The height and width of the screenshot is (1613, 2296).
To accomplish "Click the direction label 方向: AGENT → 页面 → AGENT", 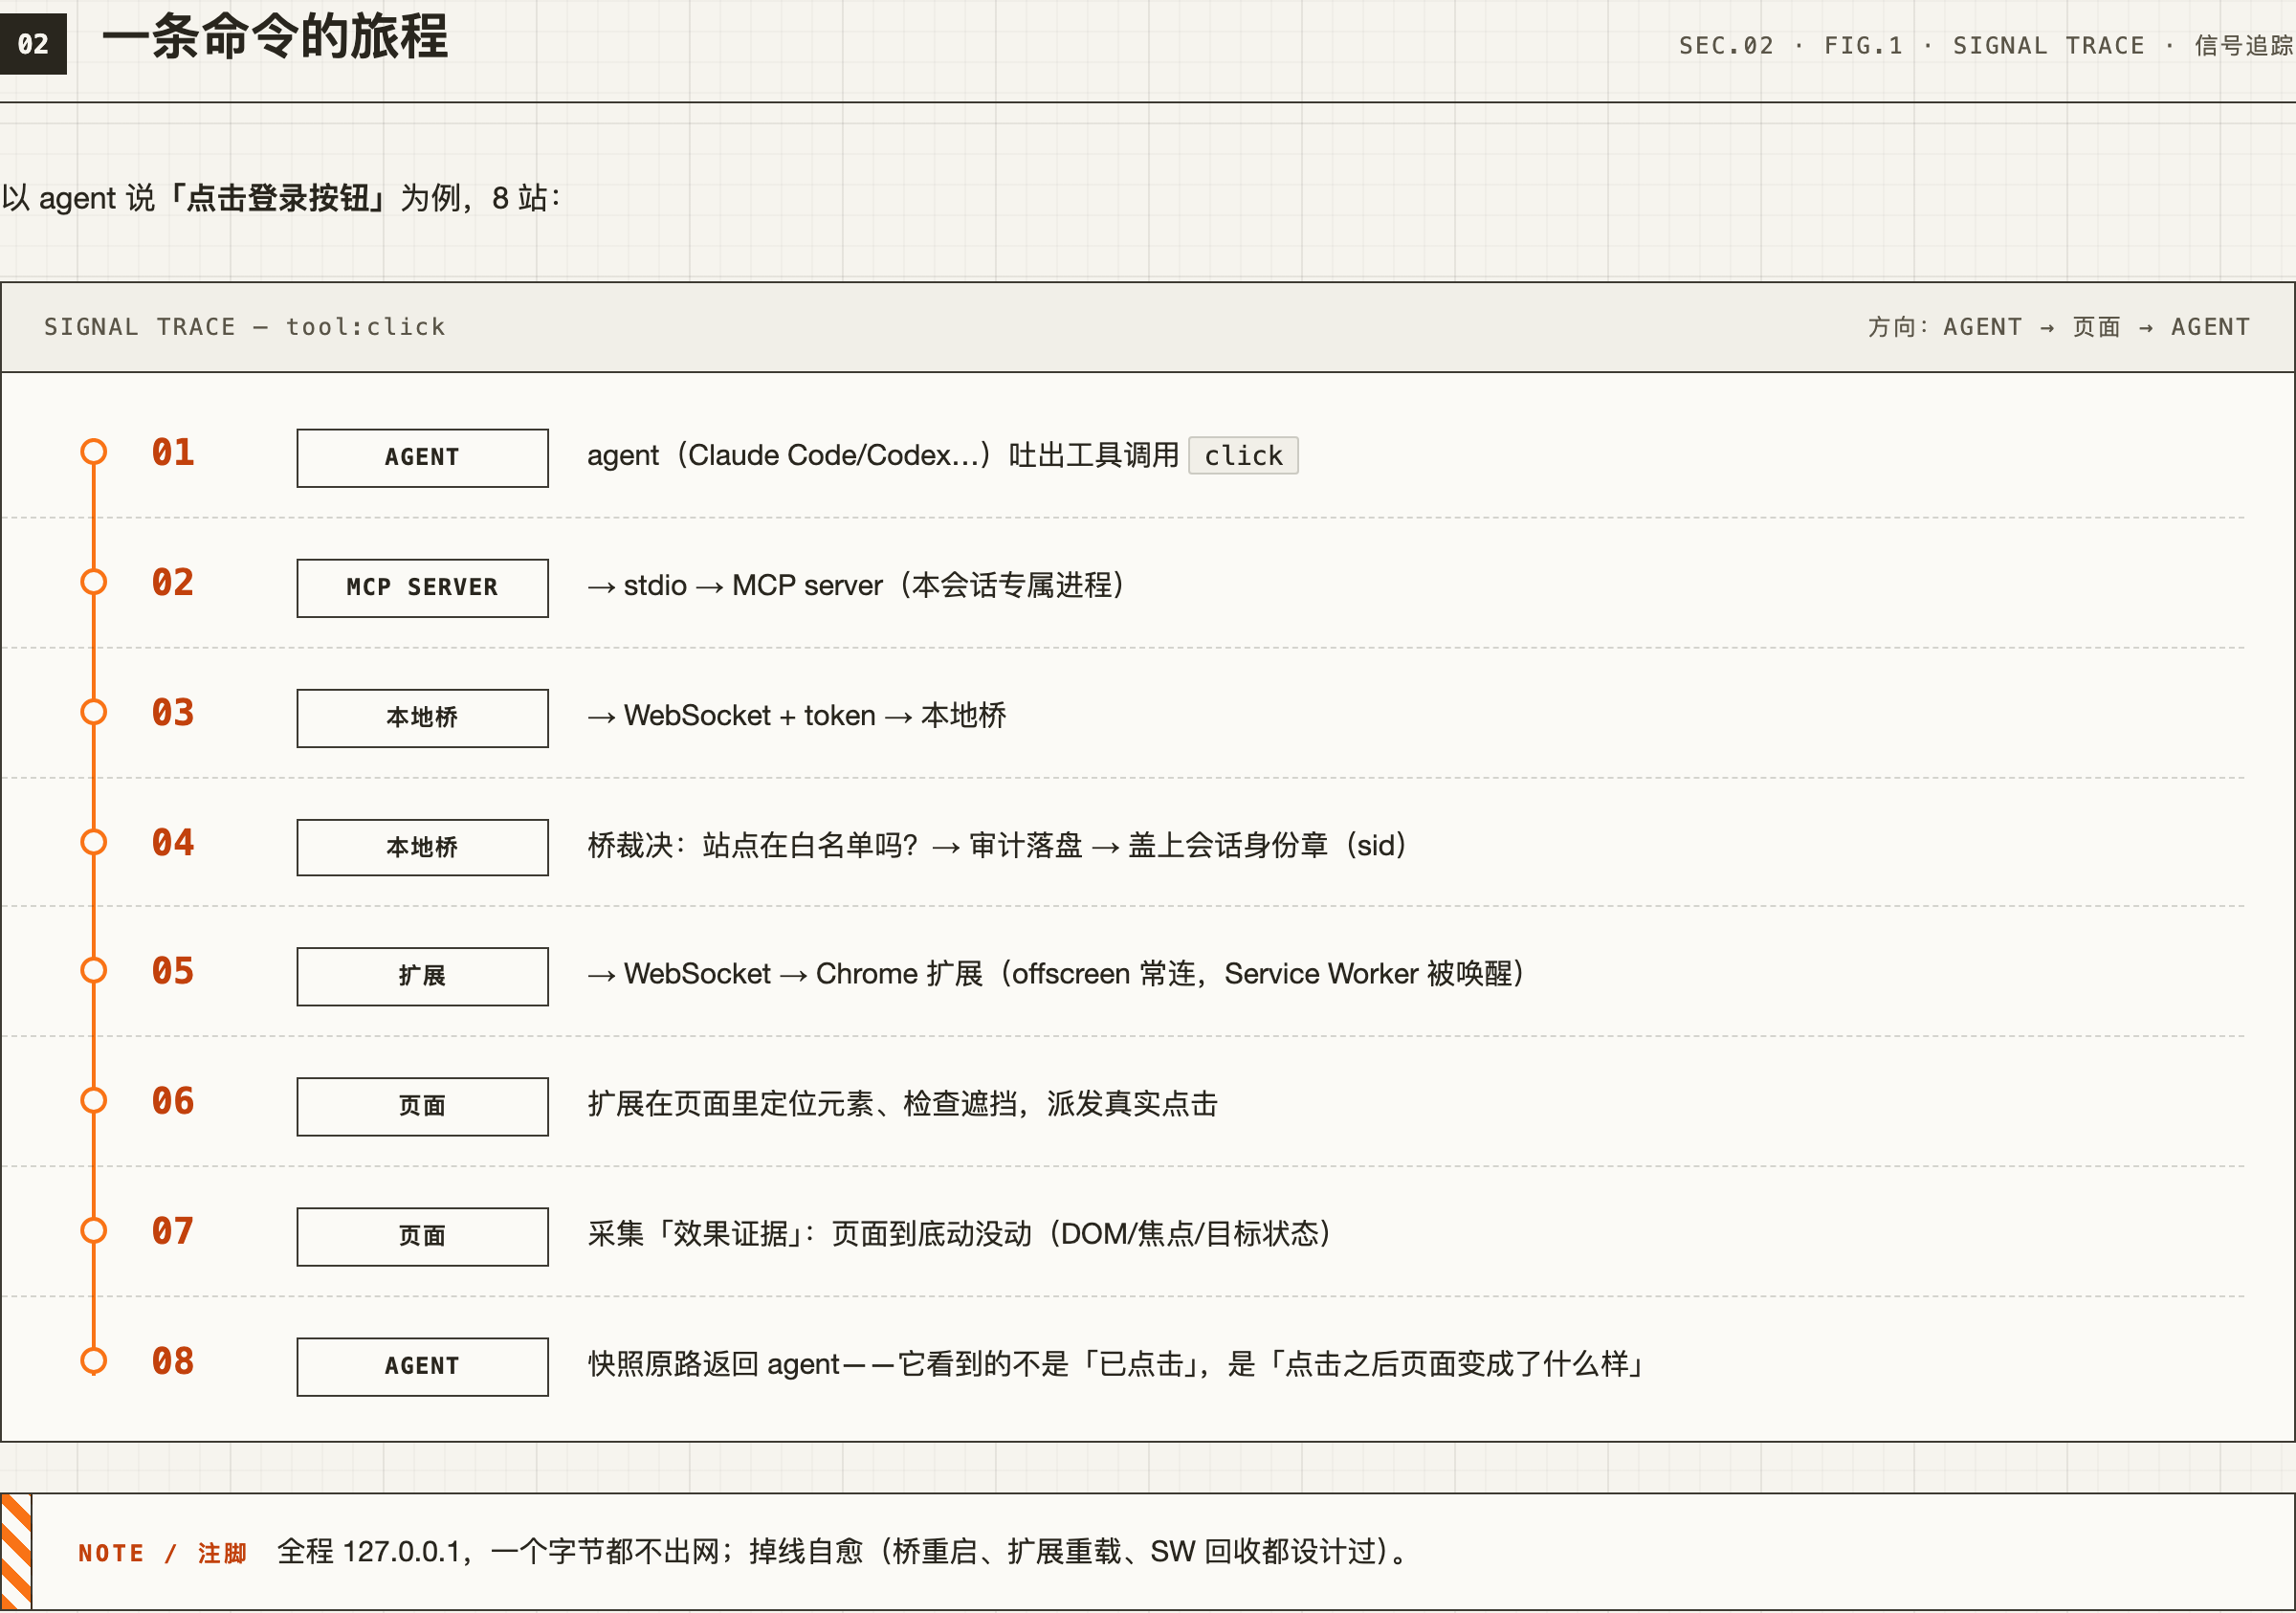I will (x=2059, y=327).
